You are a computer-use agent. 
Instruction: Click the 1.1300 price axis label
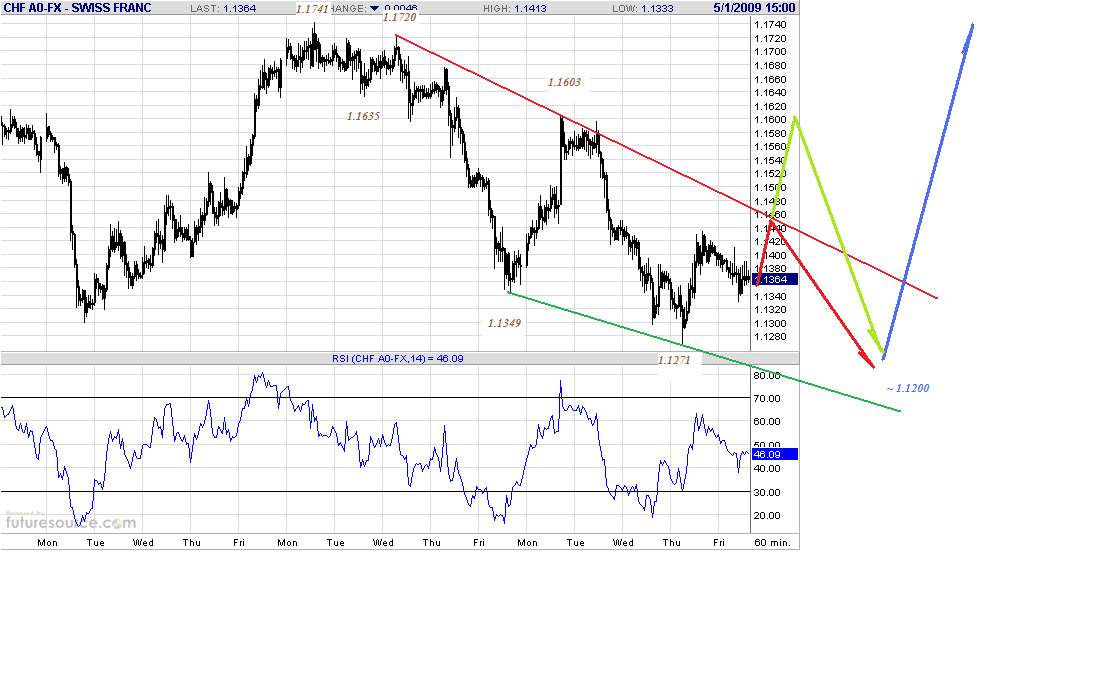[770, 324]
